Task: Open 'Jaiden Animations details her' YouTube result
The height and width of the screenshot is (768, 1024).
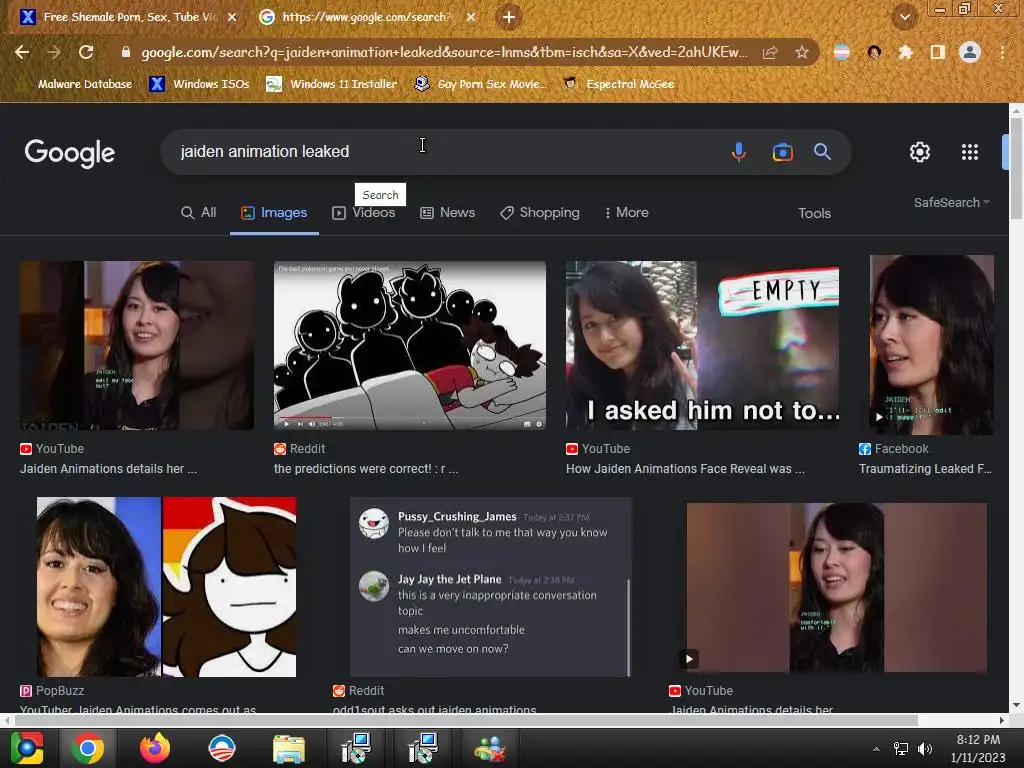Action: 108,469
